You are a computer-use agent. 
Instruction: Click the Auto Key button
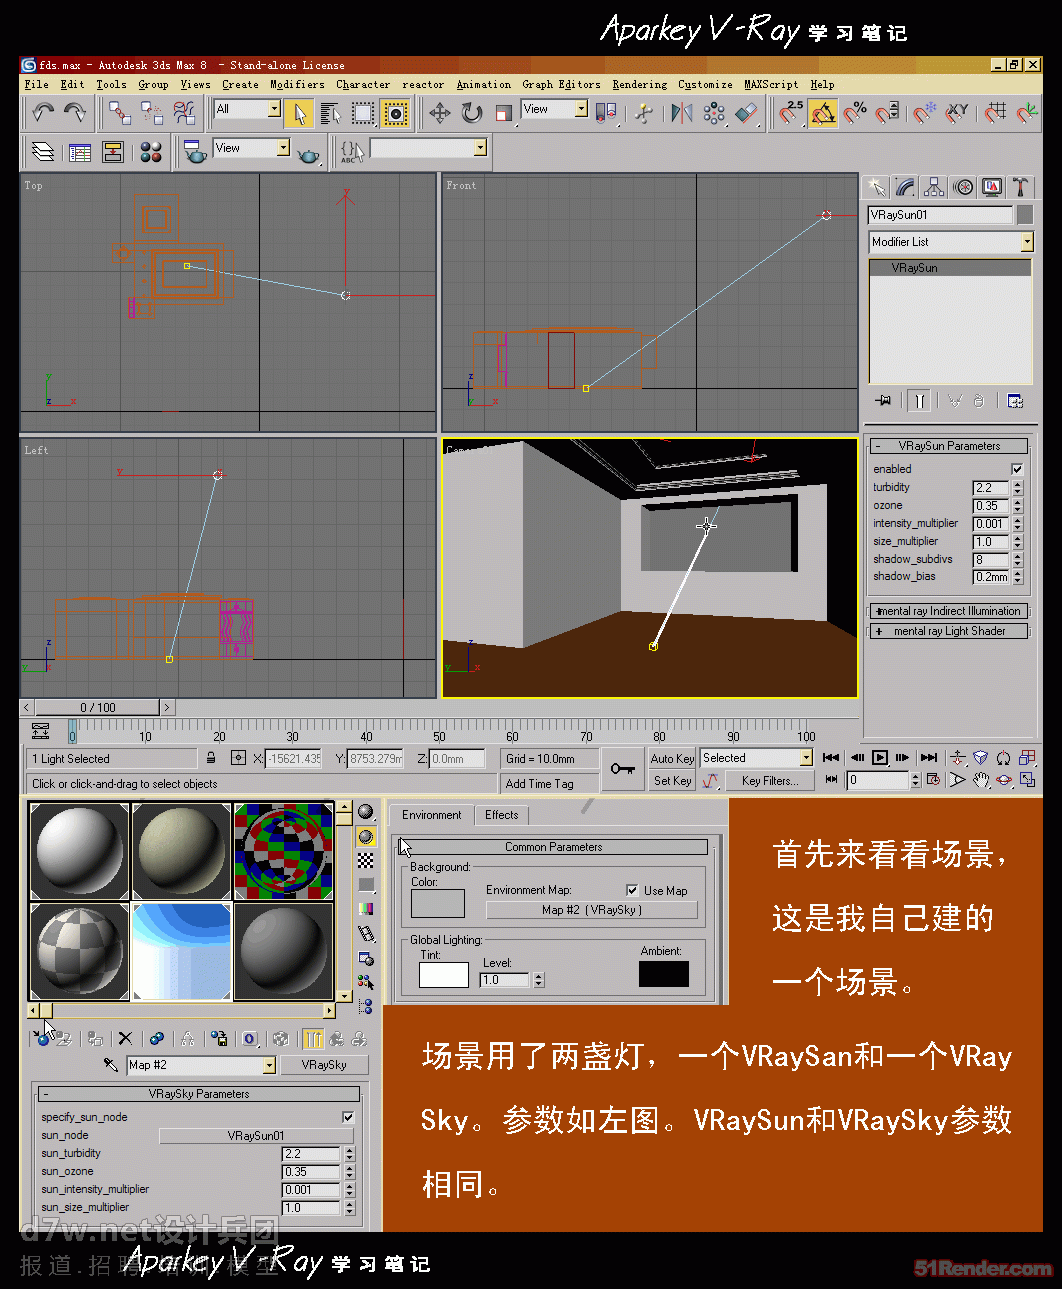pyautogui.click(x=672, y=759)
